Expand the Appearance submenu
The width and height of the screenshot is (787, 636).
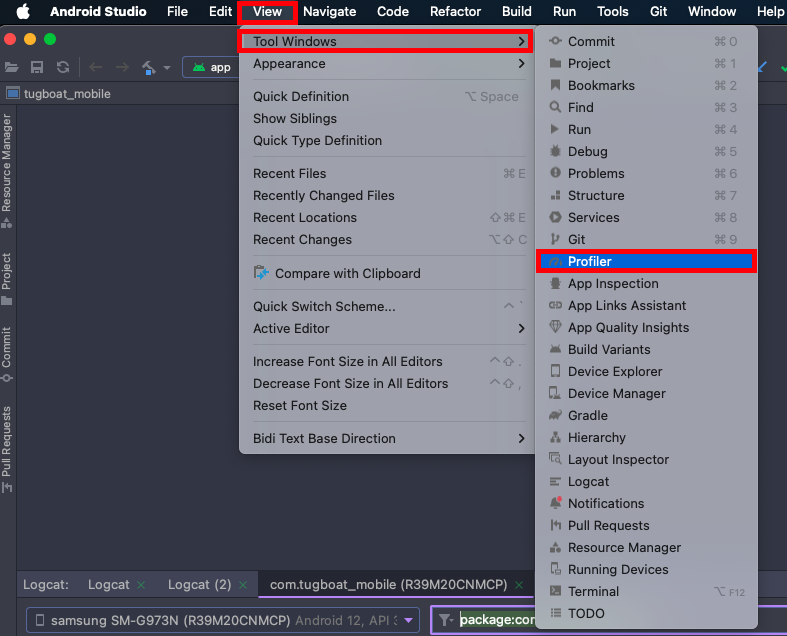pyautogui.click(x=386, y=64)
